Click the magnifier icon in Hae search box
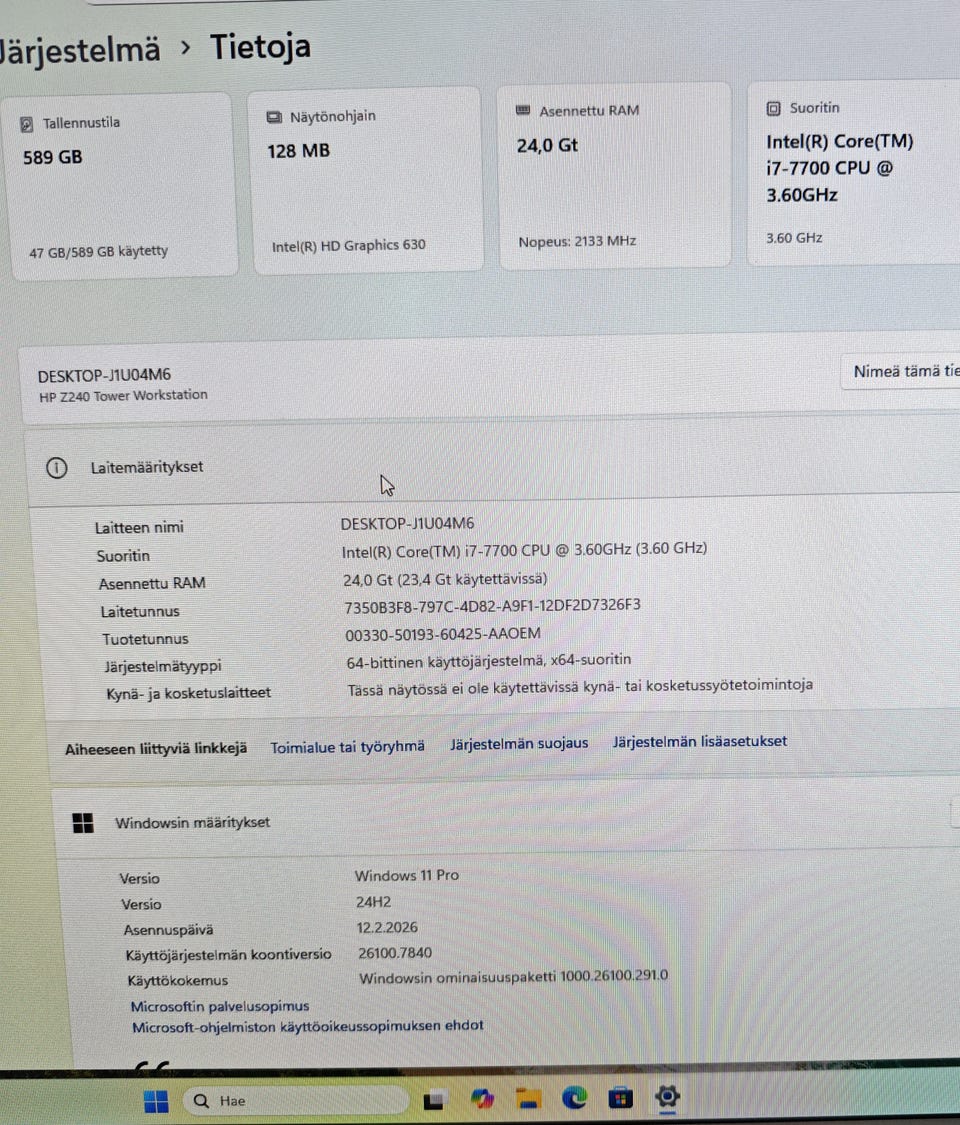 click(x=202, y=1101)
